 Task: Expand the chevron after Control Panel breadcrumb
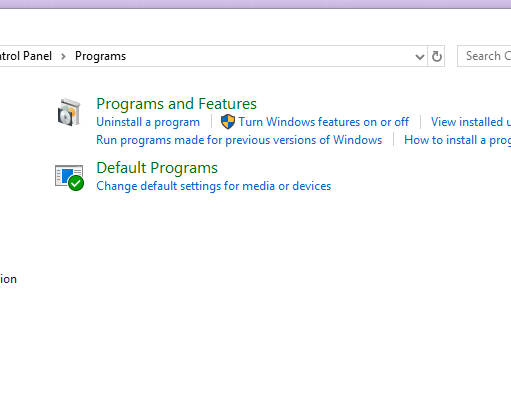click(x=63, y=57)
